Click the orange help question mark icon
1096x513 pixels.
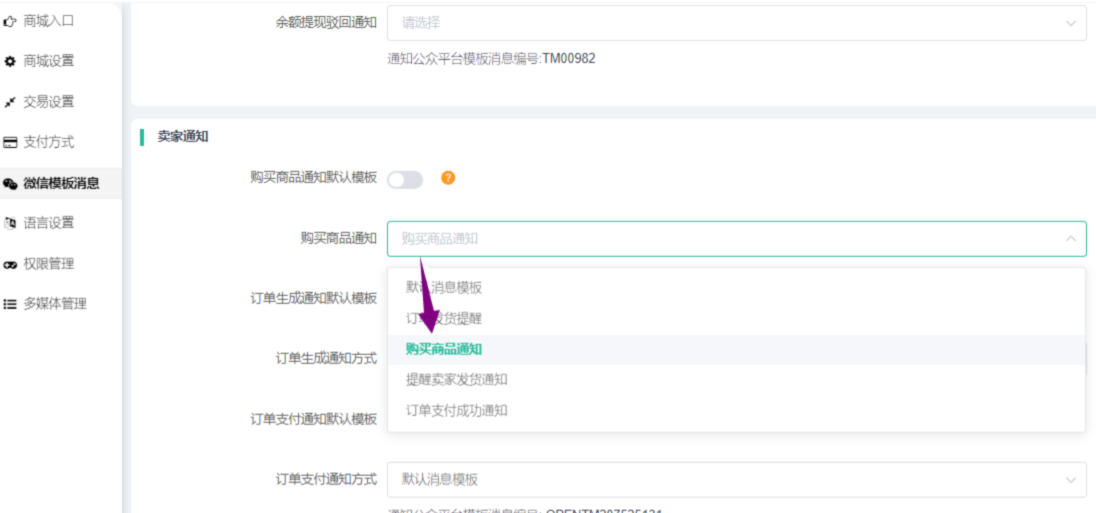pyautogui.click(x=448, y=178)
